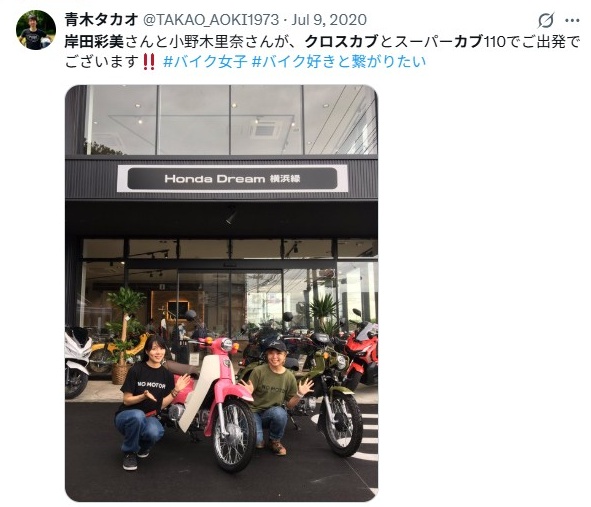Click the bolded name 岸田彩美 in tweet
591x507 pixels.
[x=94, y=41]
